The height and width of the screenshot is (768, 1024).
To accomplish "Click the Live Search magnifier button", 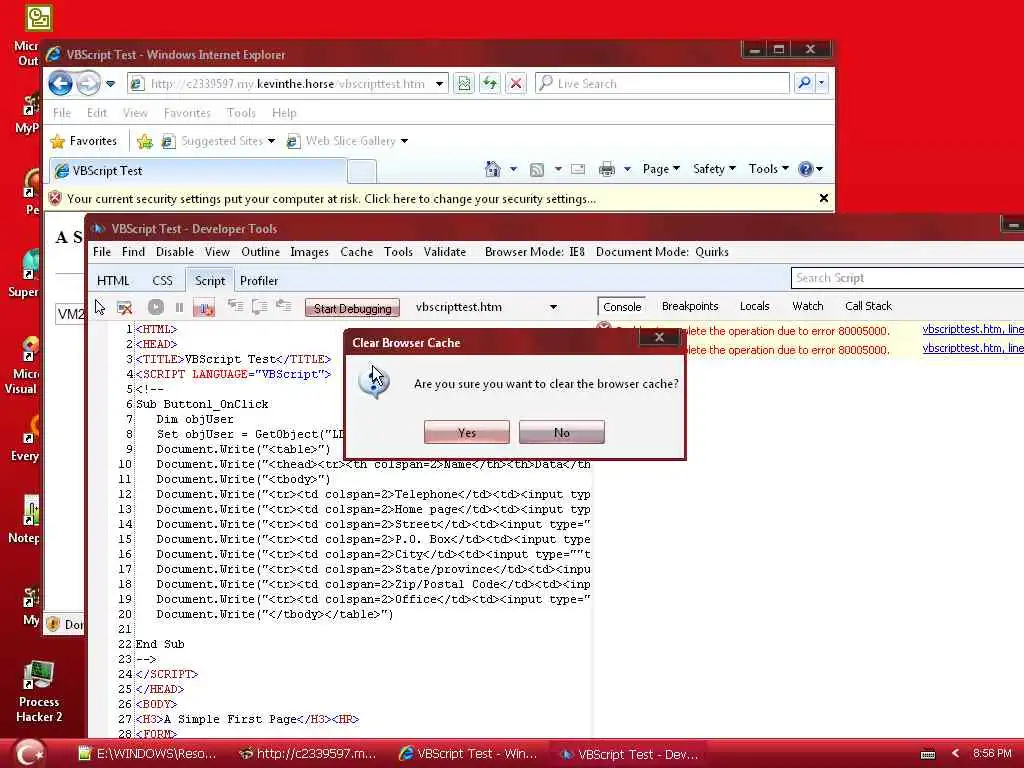I will pos(805,83).
